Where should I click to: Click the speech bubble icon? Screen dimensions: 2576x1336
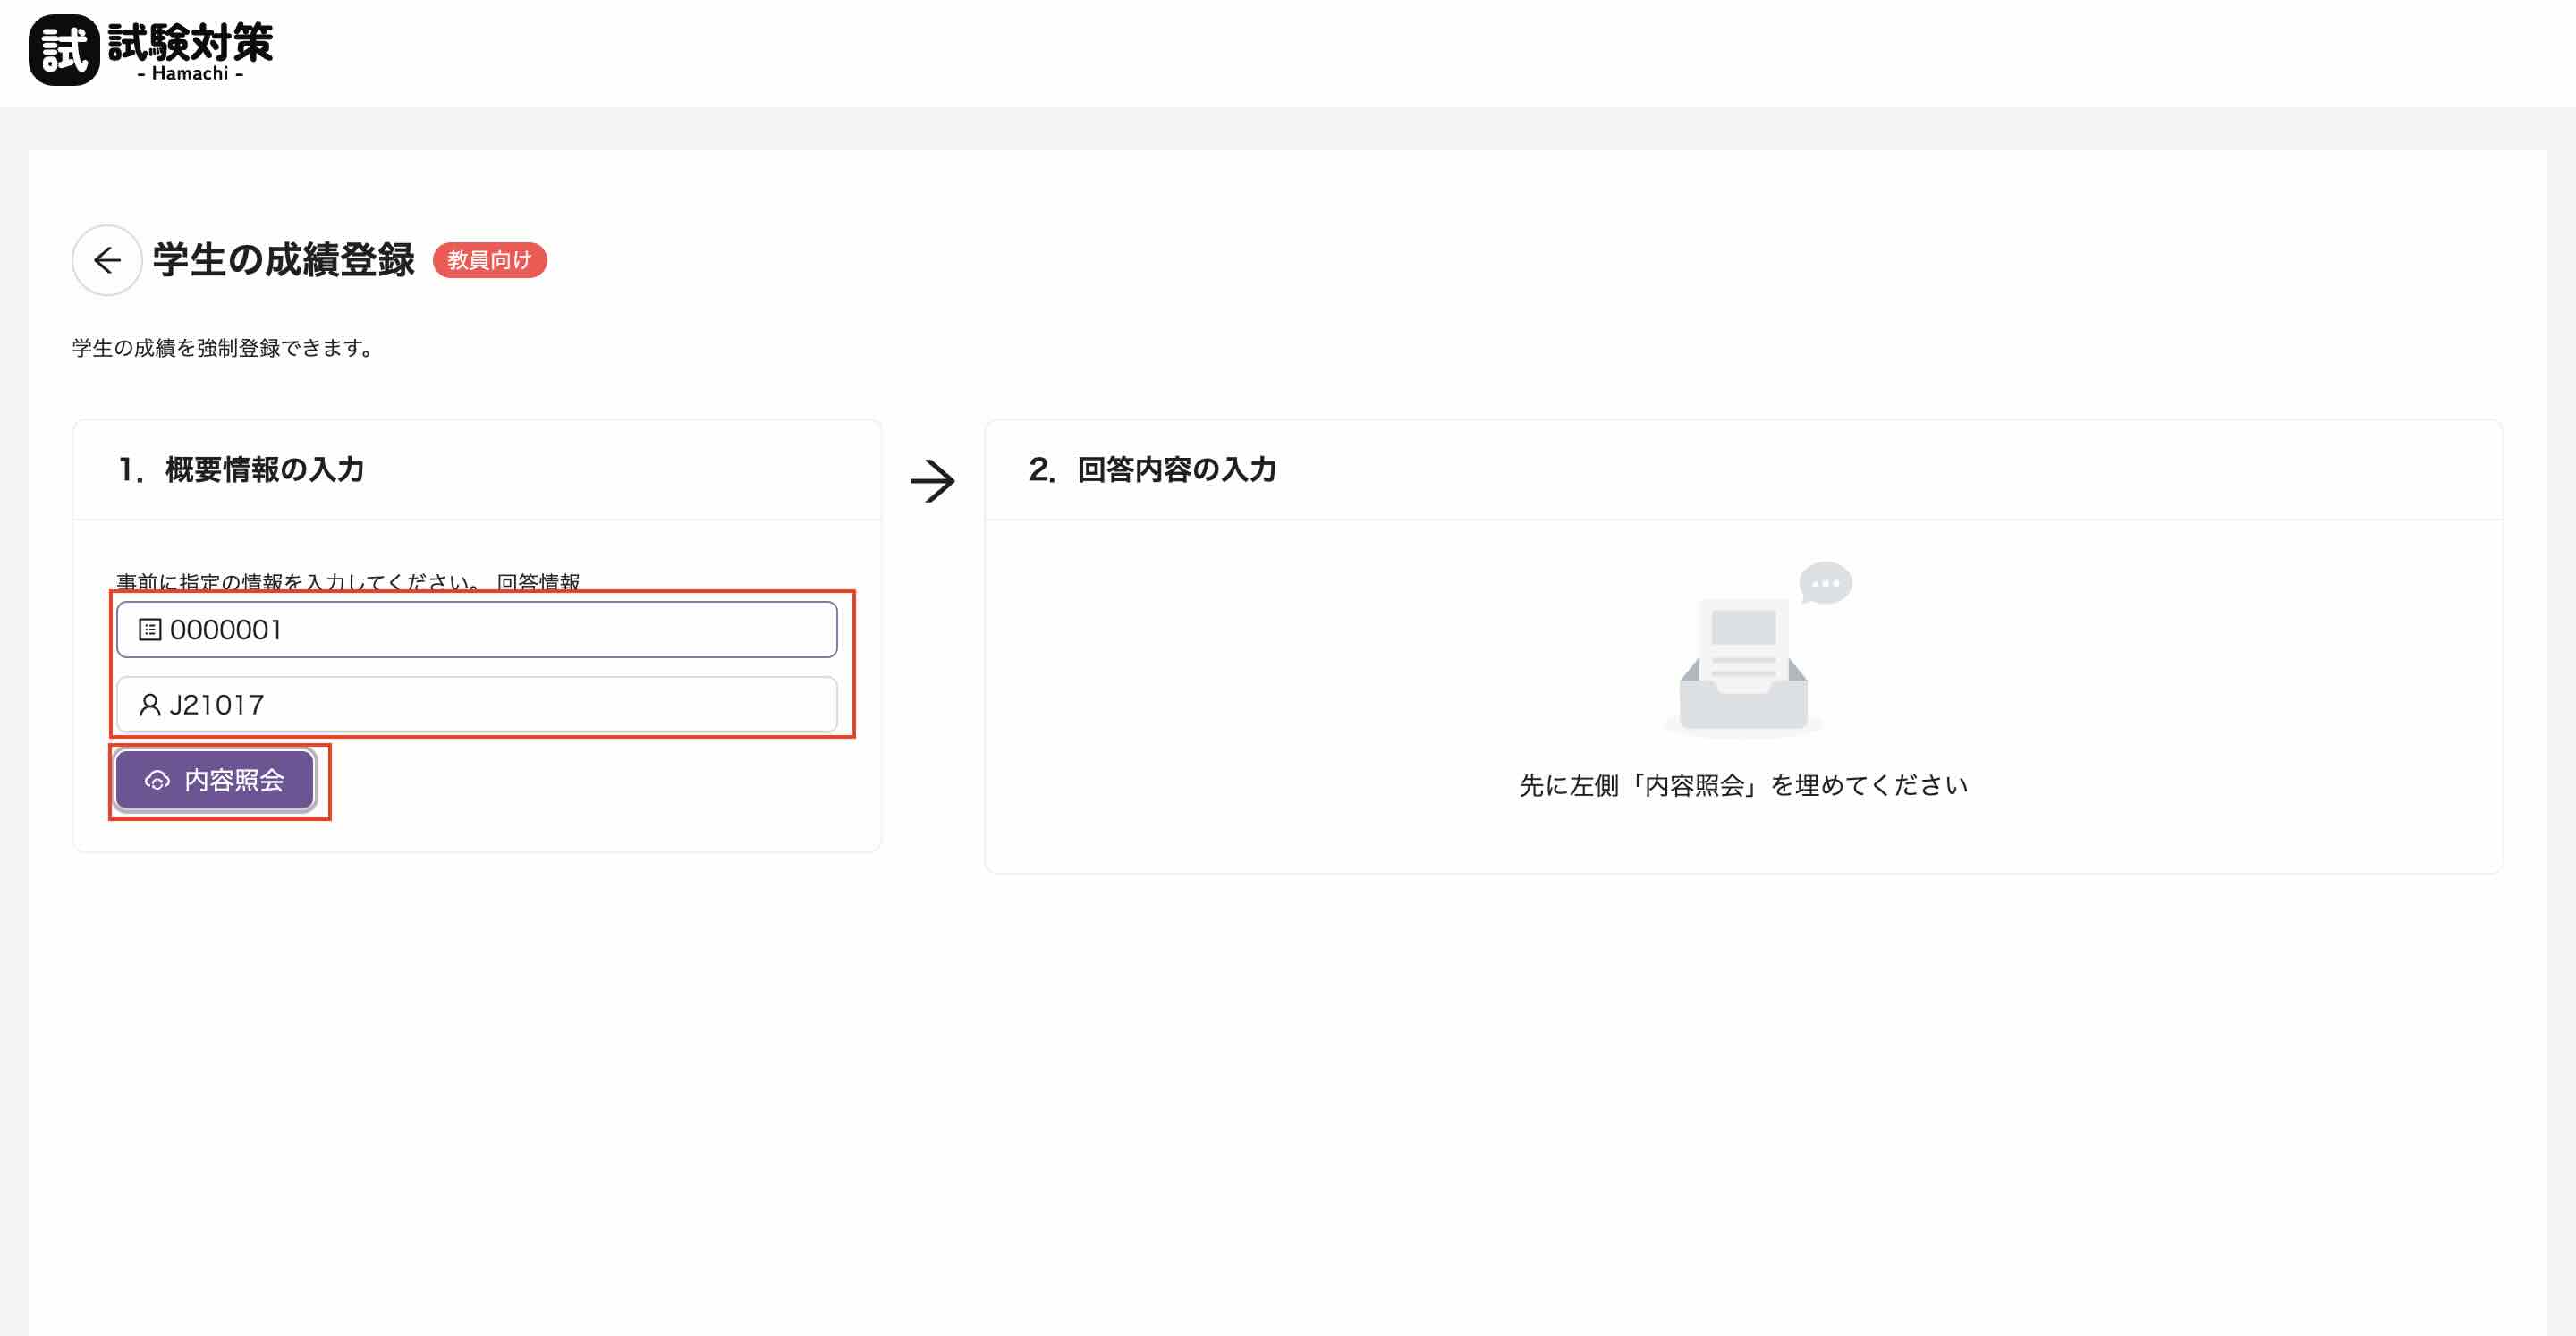click(x=1825, y=583)
